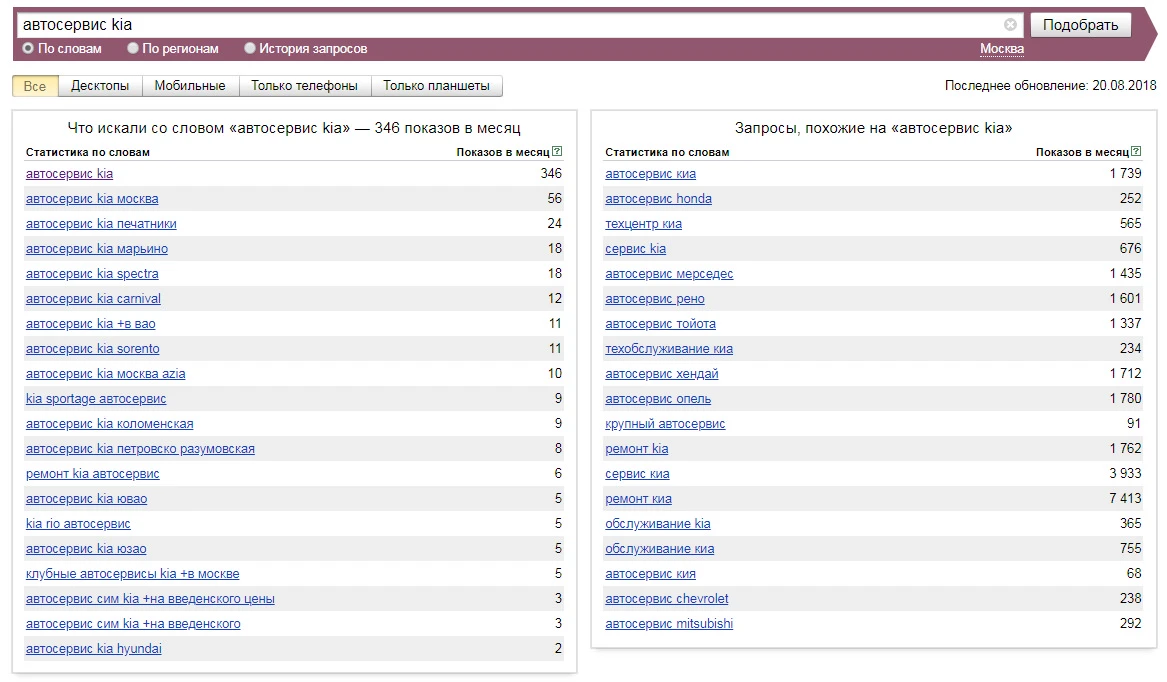The height and width of the screenshot is (682, 1167).
Task: Select the 'История запросов' radio button
Action: point(250,49)
